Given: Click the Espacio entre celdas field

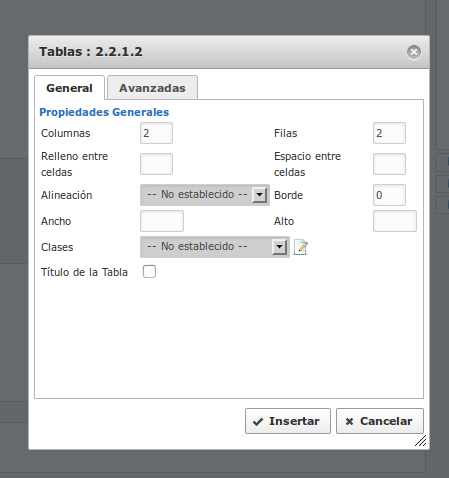Looking at the screenshot, I should click(389, 164).
